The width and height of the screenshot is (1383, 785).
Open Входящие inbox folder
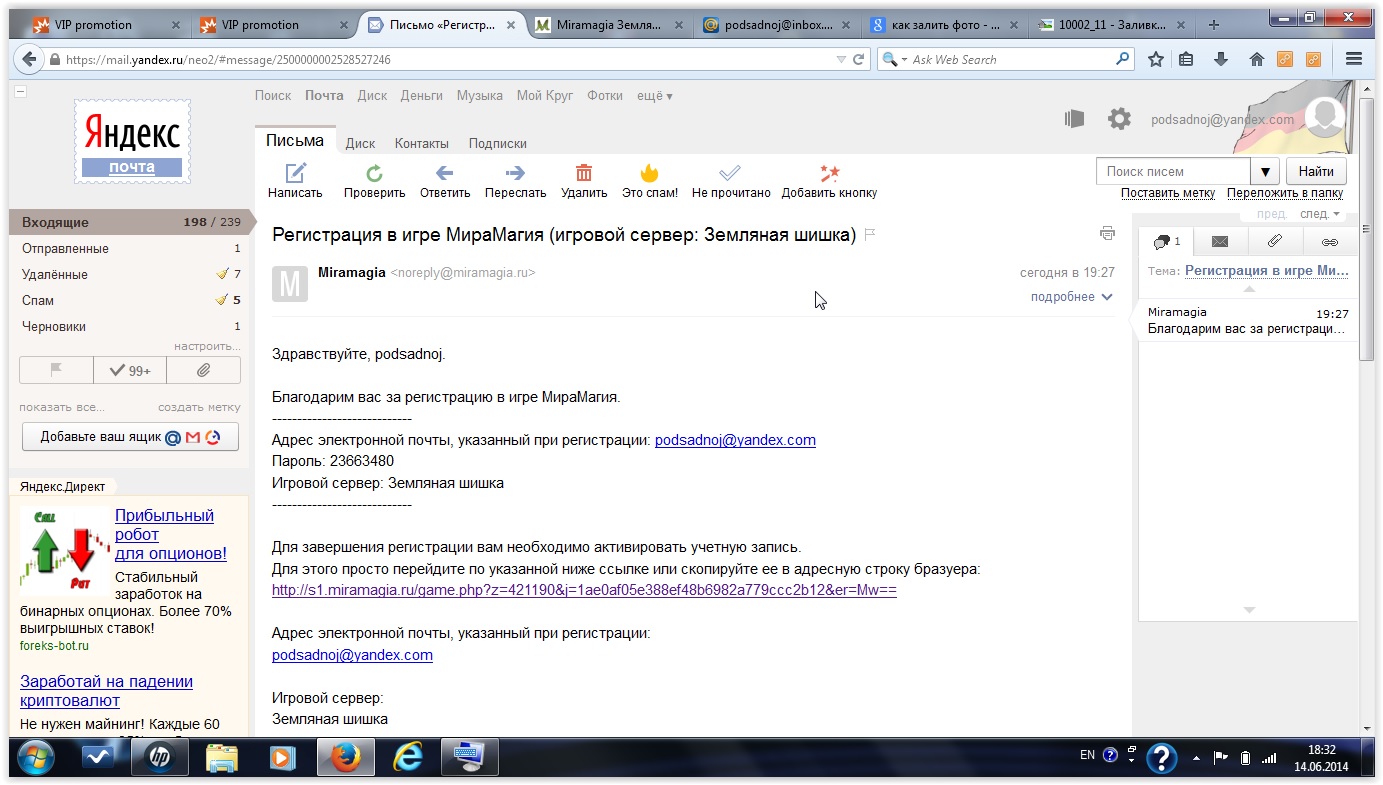(x=130, y=222)
